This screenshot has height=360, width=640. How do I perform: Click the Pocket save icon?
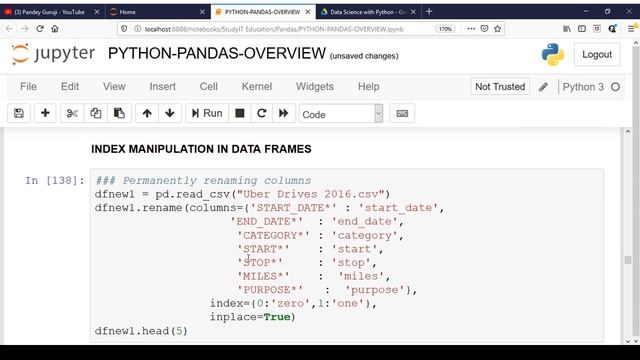click(484, 29)
